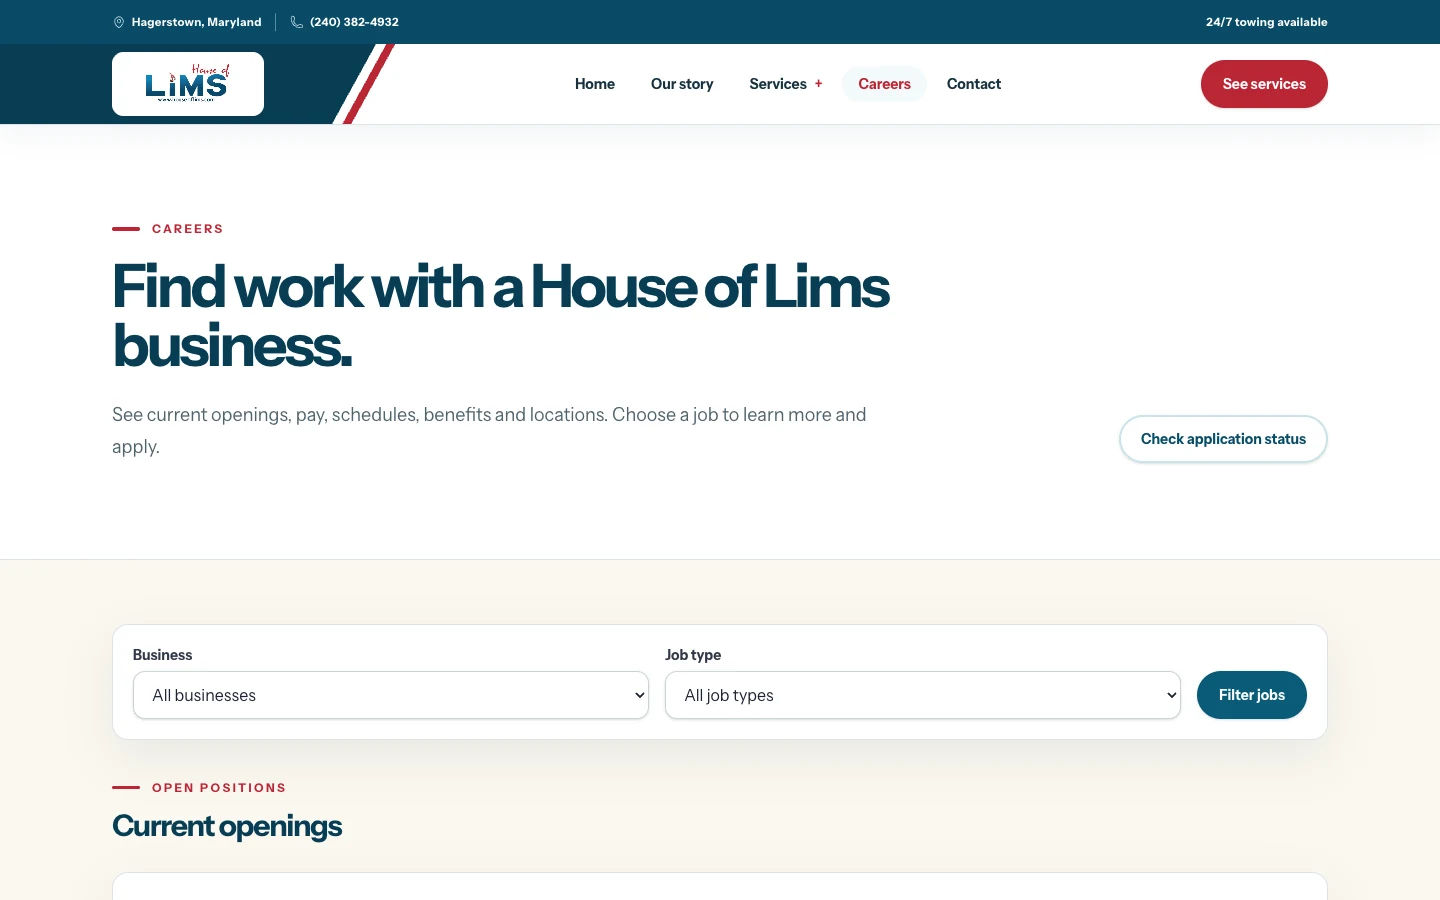The width and height of the screenshot is (1440, 900).
Task: Click the Business field label
Action: click(162, 655)
